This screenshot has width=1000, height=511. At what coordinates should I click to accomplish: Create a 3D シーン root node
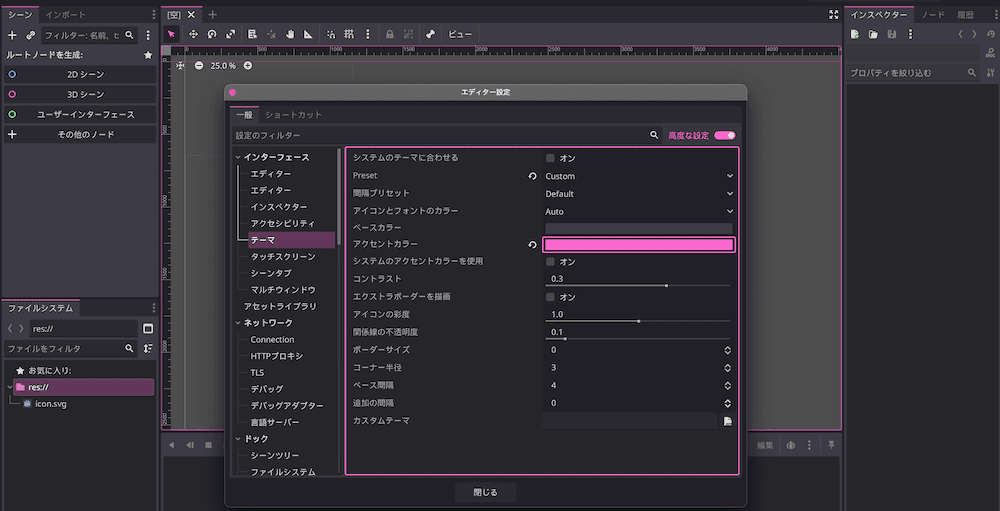pyautogui.click(x=80, y=94)
